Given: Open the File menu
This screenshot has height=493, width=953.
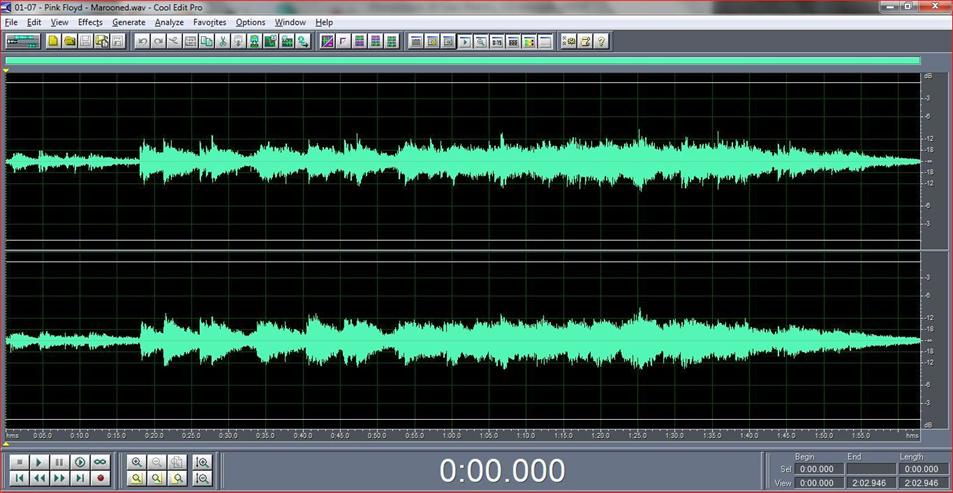Looking at the screenshot, I should (11, 22).
